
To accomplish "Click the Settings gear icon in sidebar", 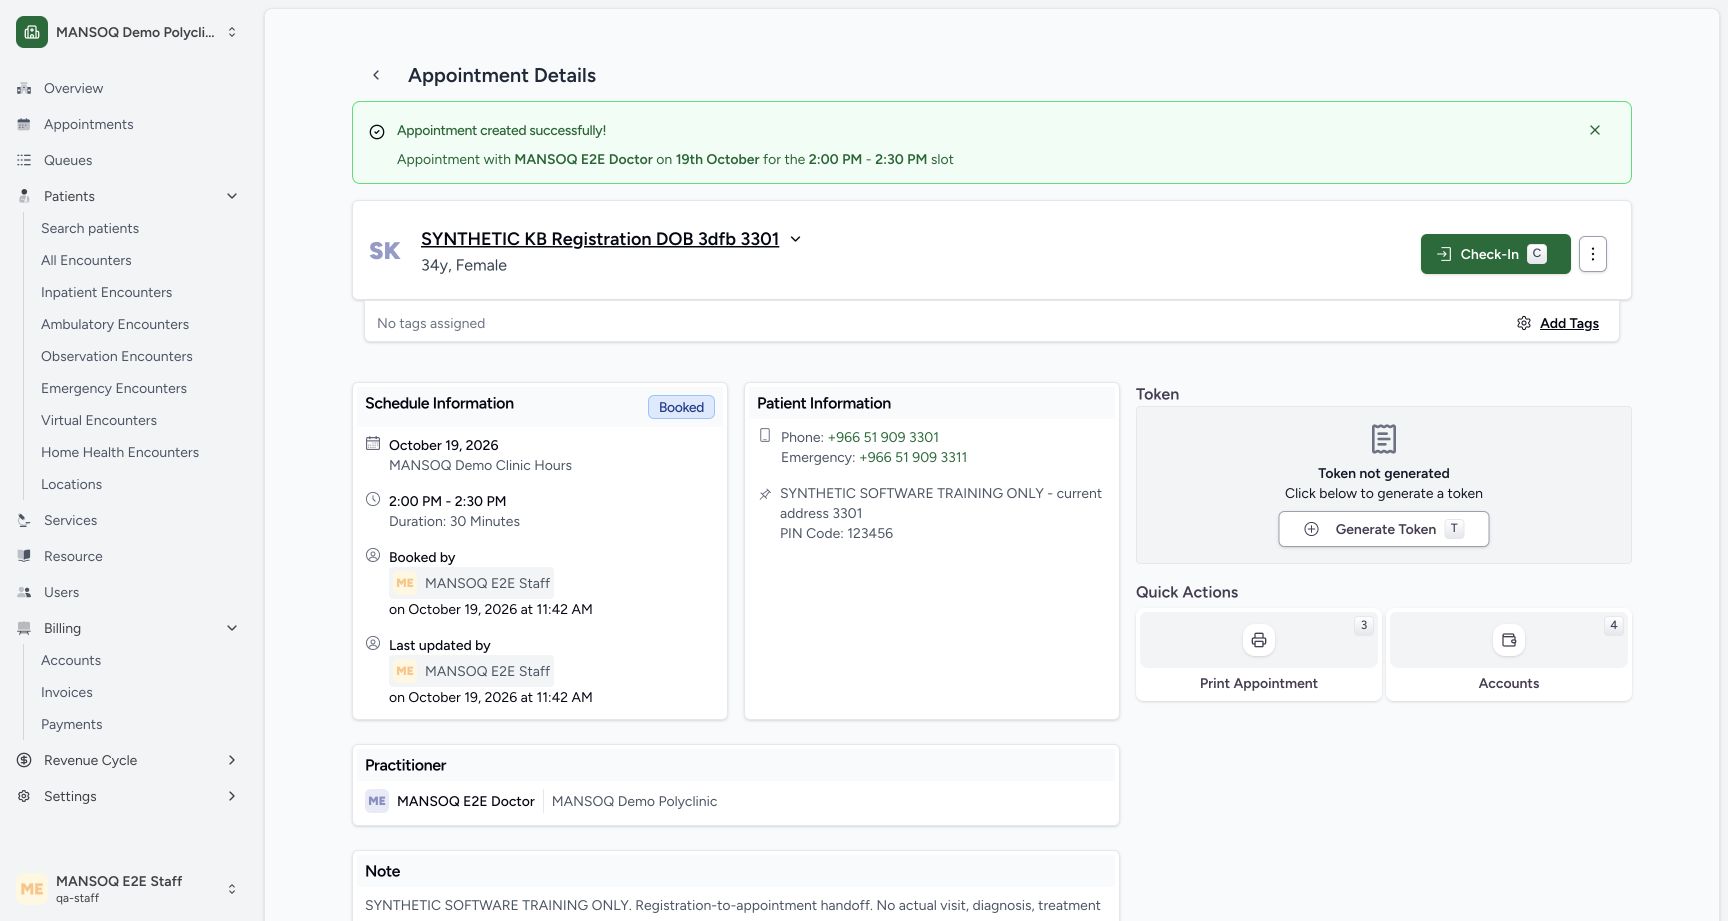I will pyautogui.click(x=24, y=796).
